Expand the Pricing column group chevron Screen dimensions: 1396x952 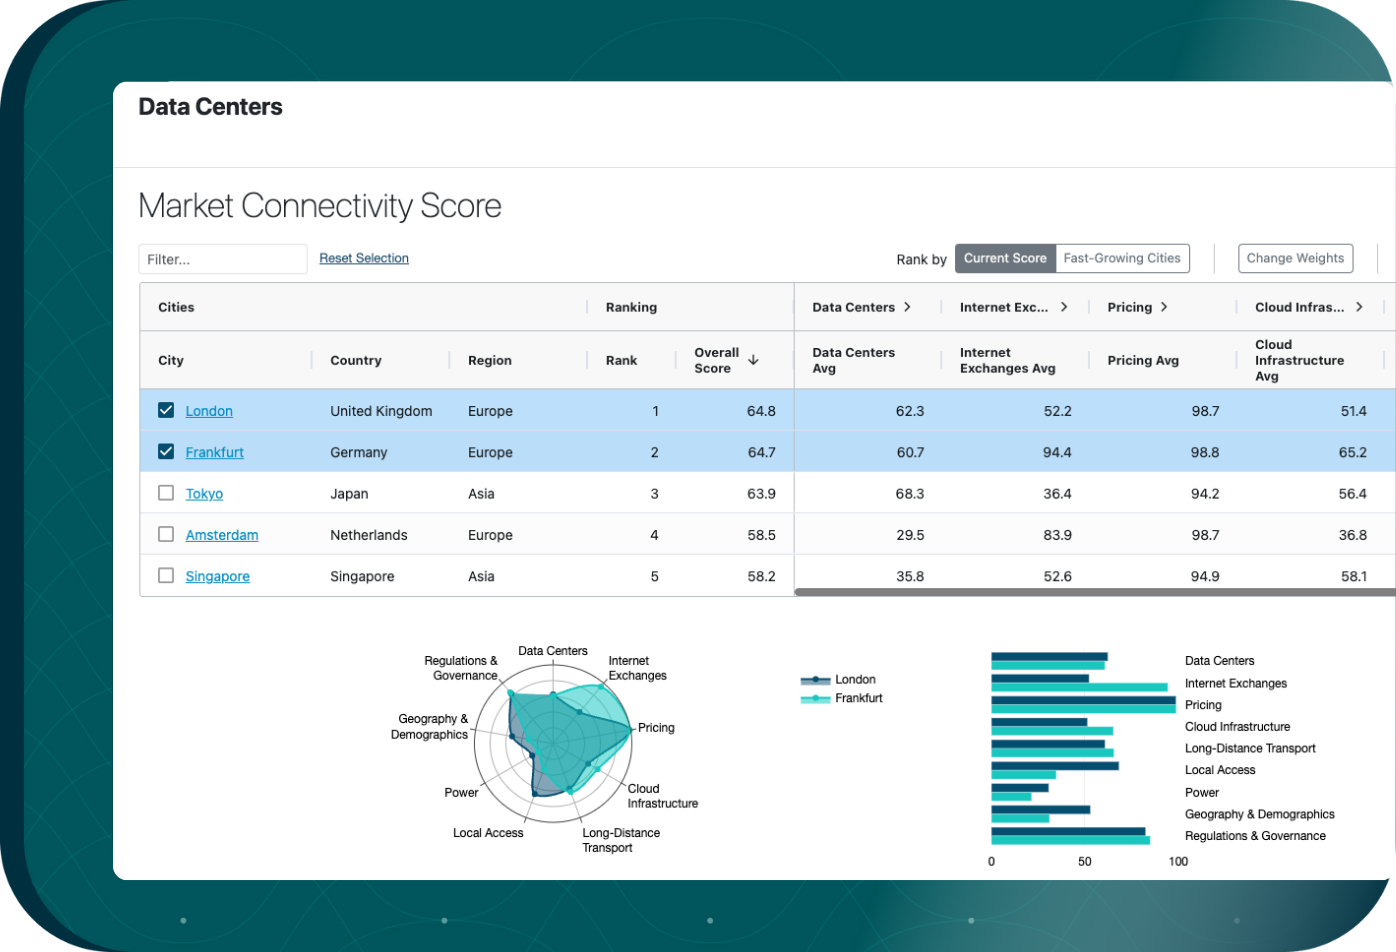point(1165,307)
